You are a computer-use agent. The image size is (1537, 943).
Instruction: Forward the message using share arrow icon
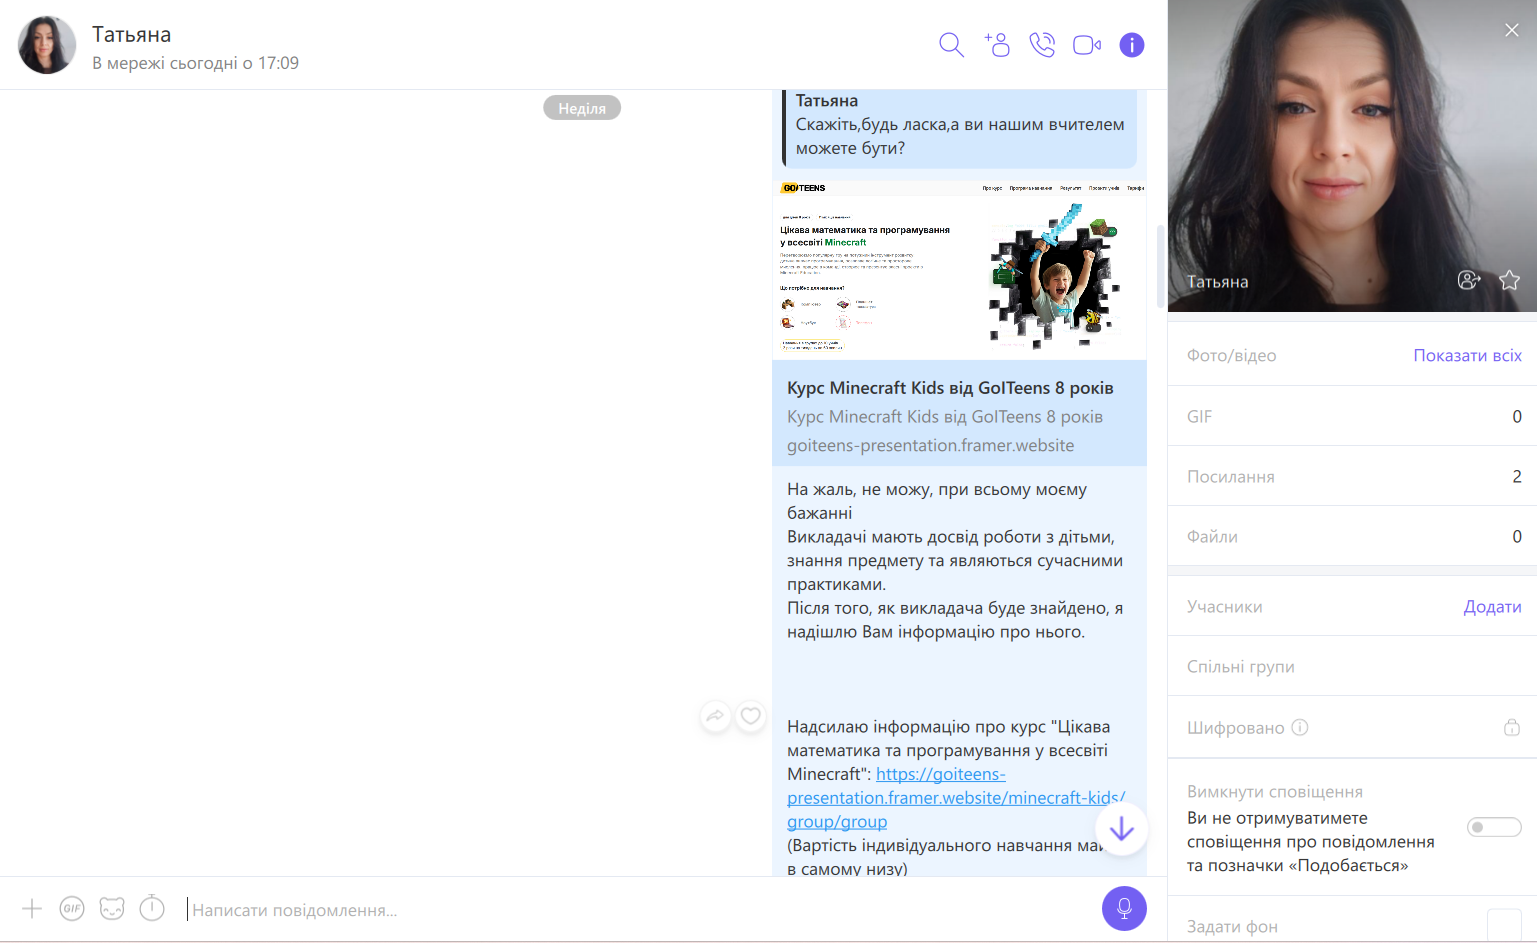pos(715,716)
